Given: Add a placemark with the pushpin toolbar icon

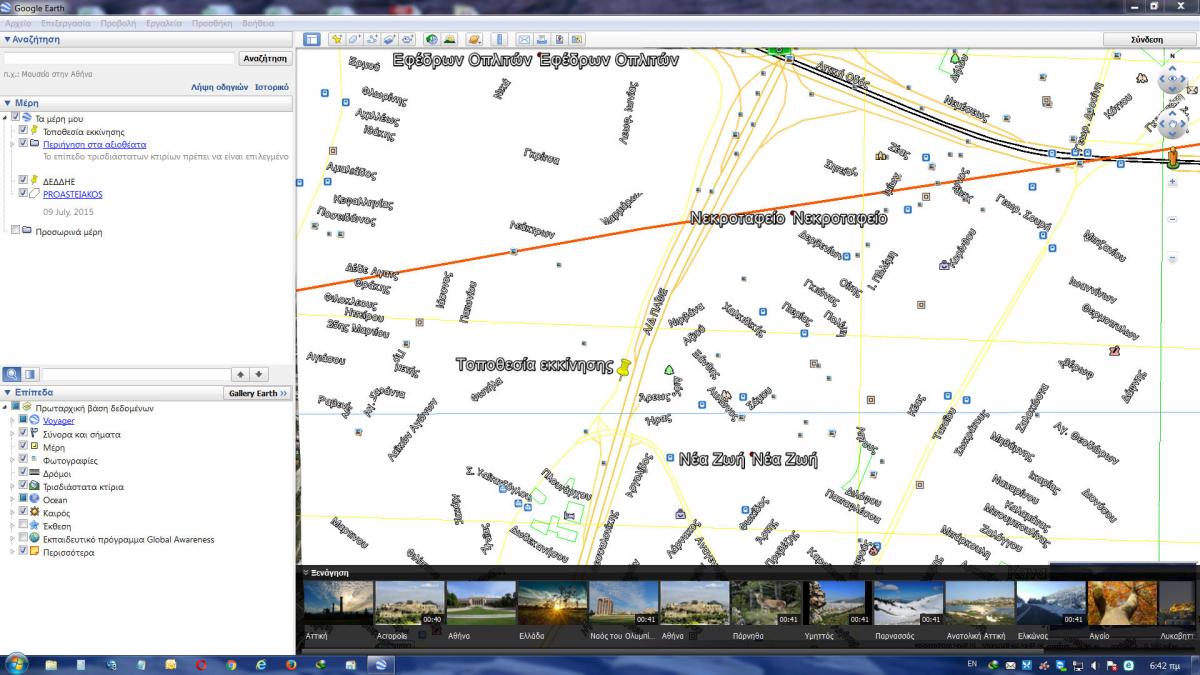Looking at the screenshot, I should [337, 40].
